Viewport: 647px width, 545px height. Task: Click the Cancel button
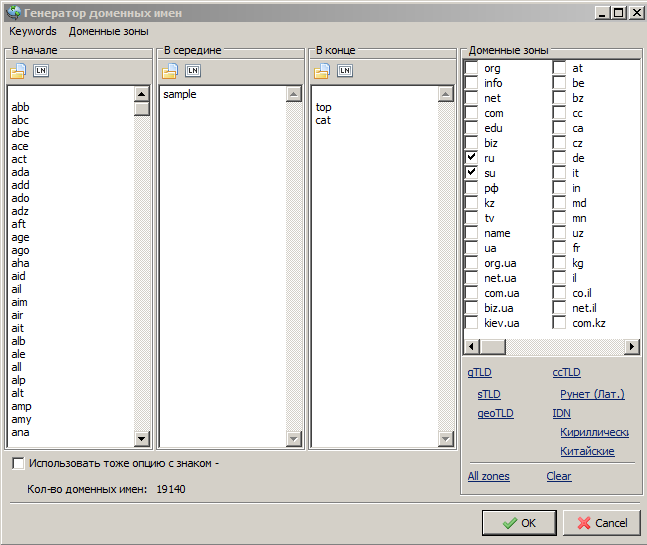[602, 523]
